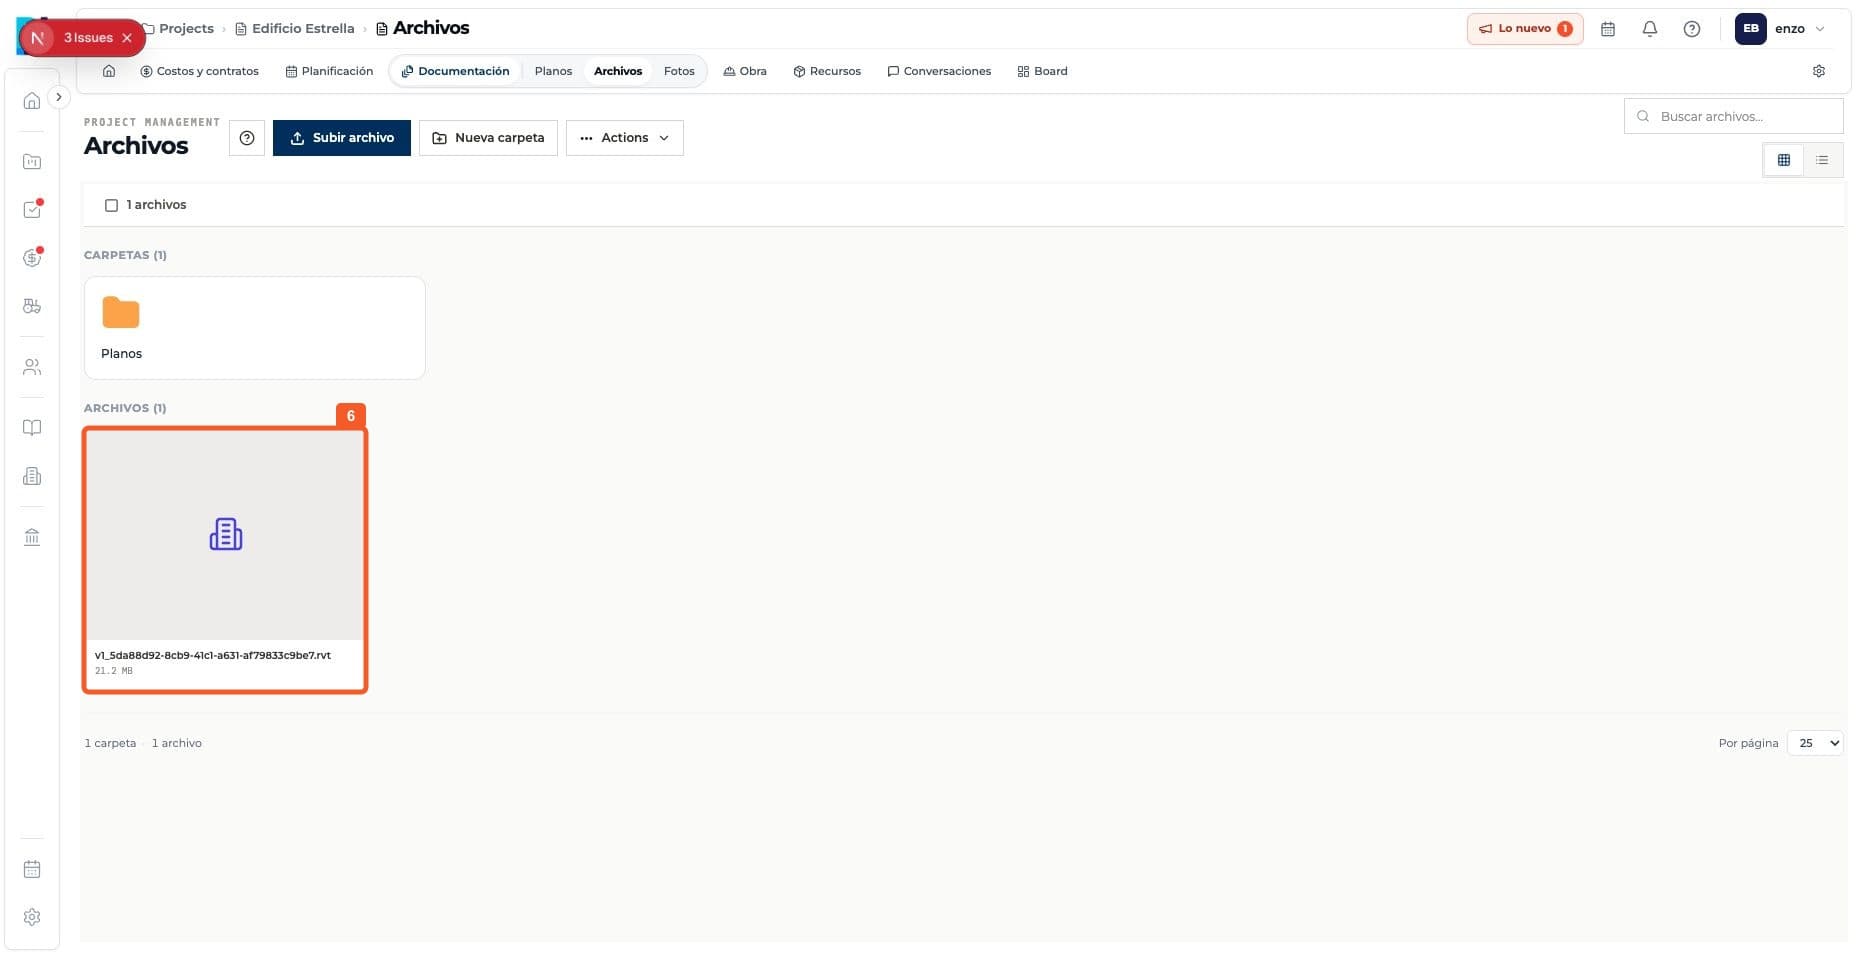Open the Costos y contratos tab
Screen dimensions: 1864x954
(200, 71)
